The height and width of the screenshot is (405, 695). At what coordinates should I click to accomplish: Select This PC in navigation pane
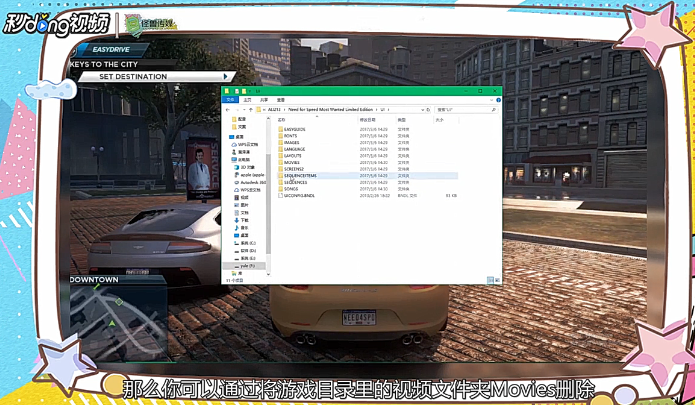point(241,160)
